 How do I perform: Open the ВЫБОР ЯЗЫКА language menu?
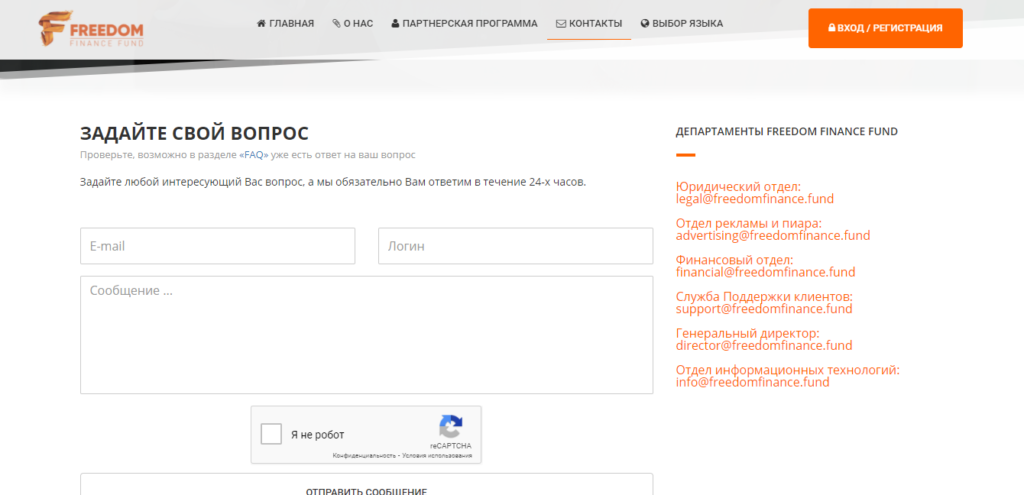[x=682, y=24]
